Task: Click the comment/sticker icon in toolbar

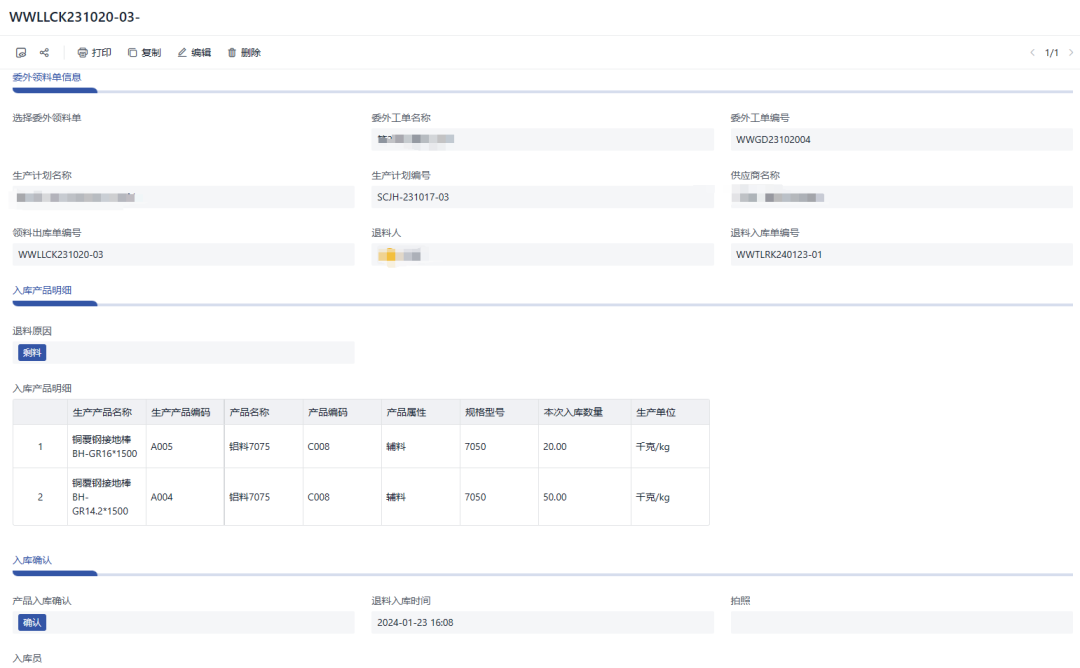Action: pos(21,53)
